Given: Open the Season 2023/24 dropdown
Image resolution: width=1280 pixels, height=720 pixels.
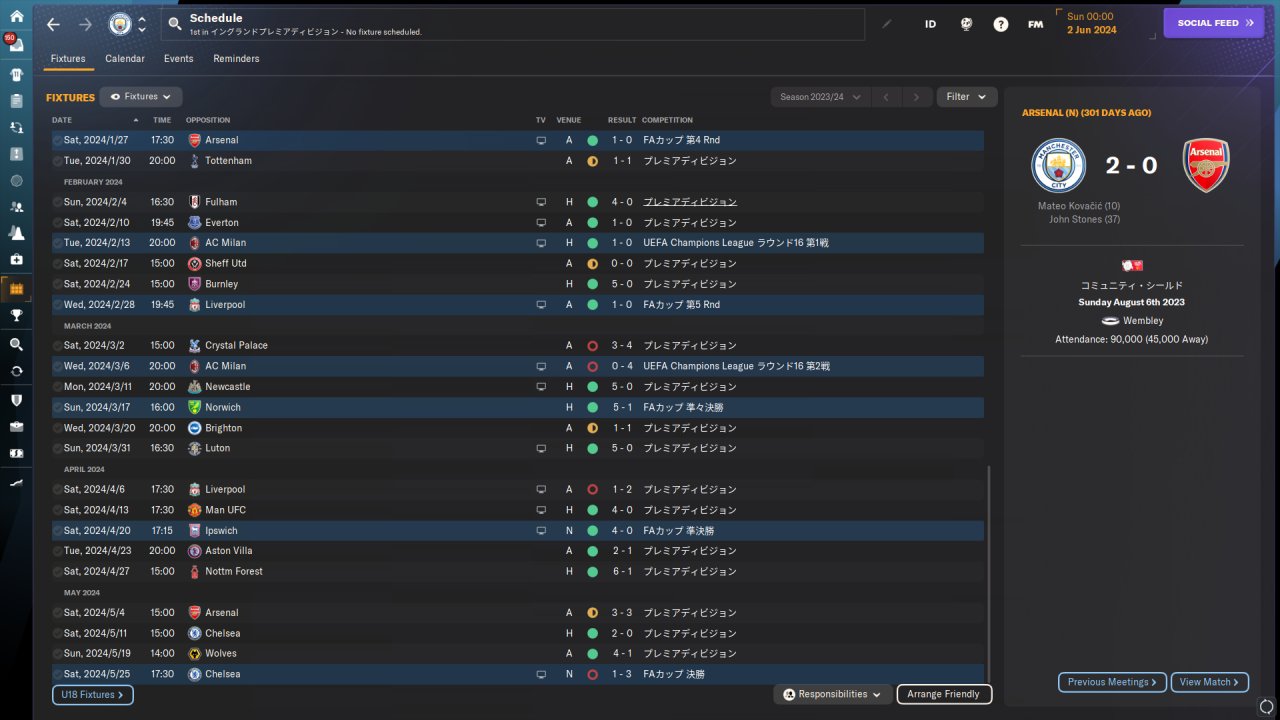Looking at the screenshot, I should coord(820,97).
